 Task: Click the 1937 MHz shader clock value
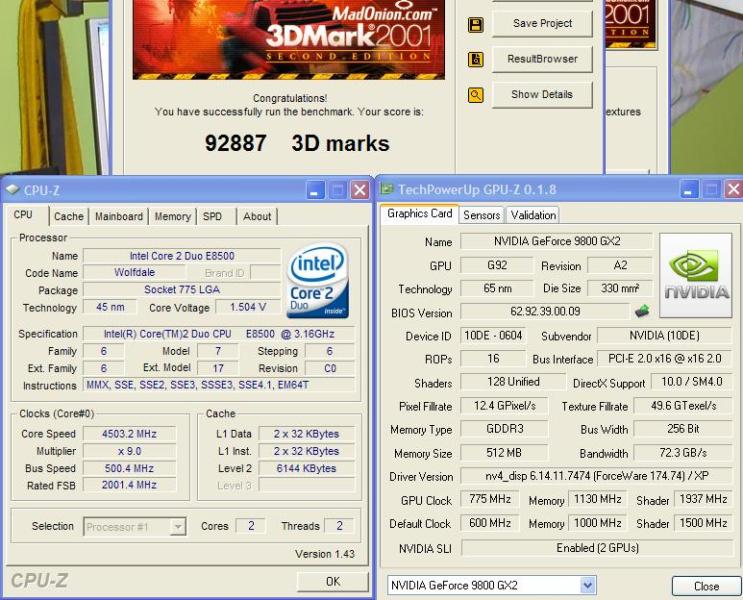[703, 499]
